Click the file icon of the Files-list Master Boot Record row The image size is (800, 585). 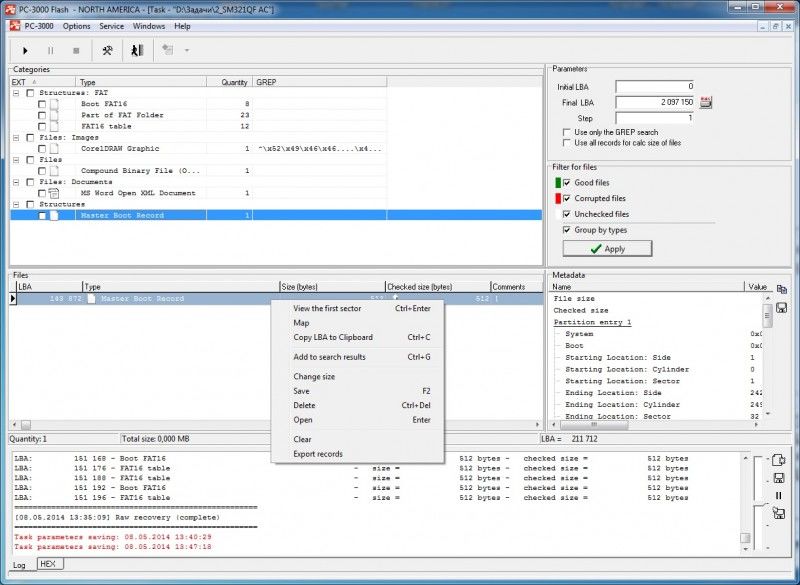click(x=91, y=299)
